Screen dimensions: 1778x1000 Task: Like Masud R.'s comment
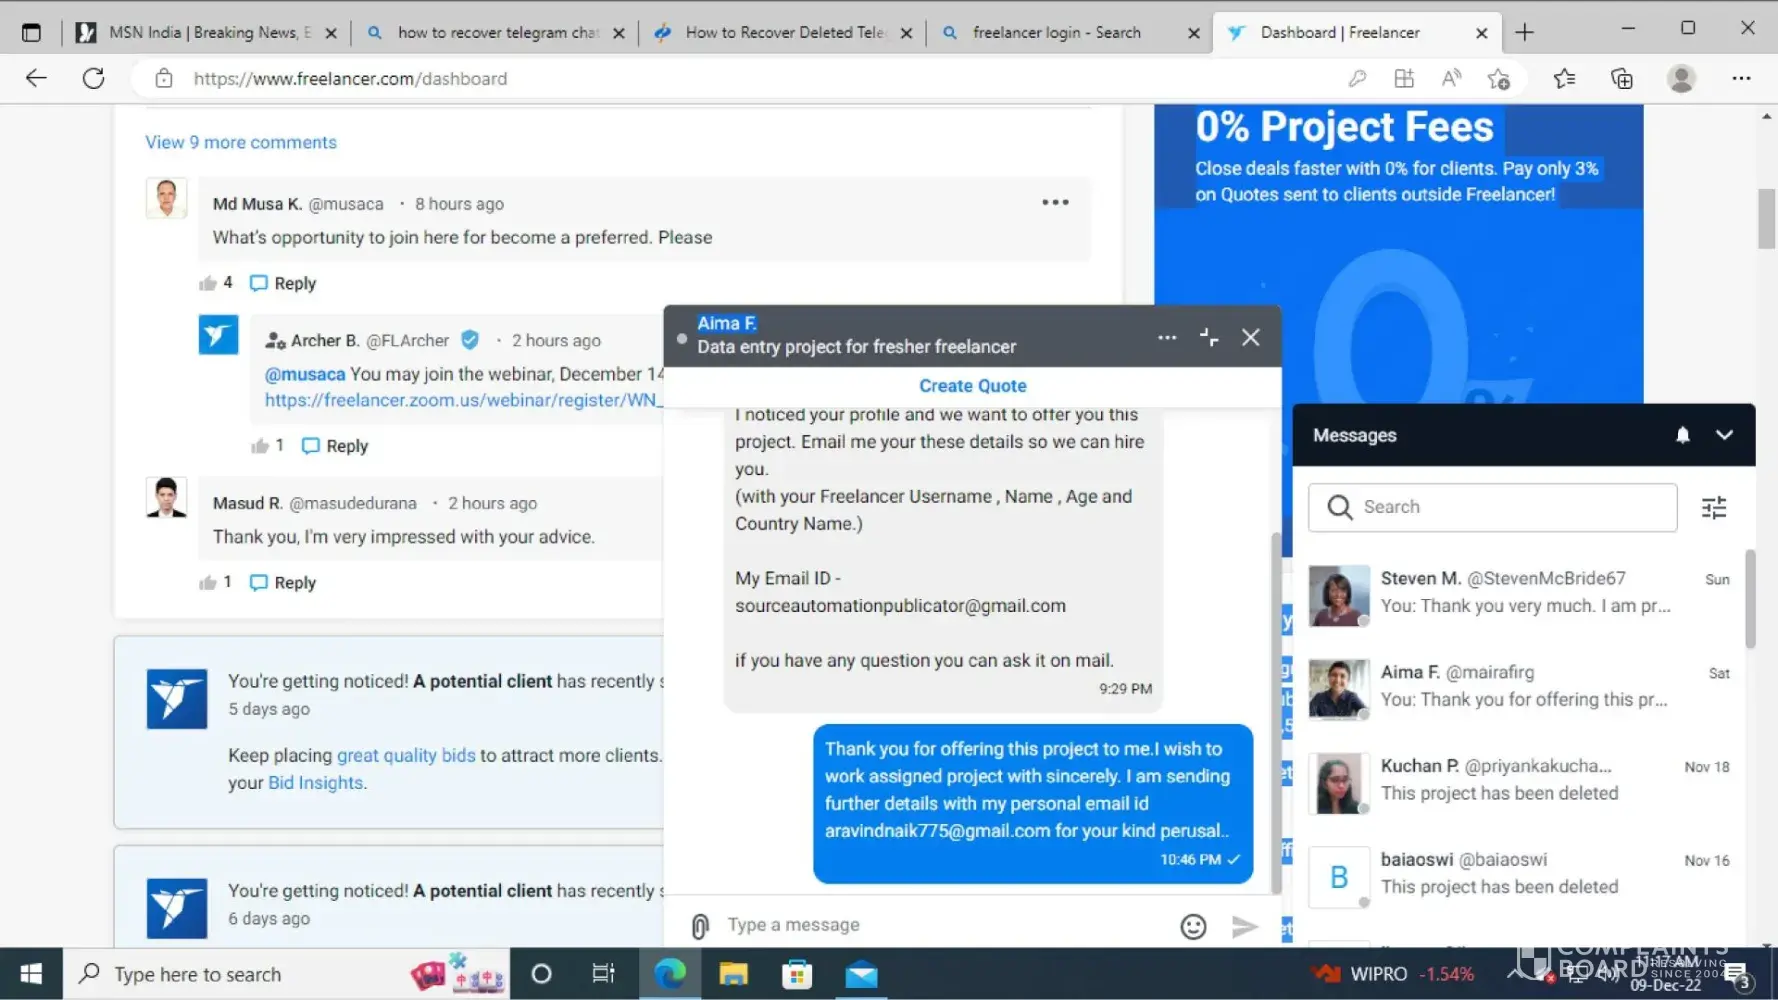208,583
